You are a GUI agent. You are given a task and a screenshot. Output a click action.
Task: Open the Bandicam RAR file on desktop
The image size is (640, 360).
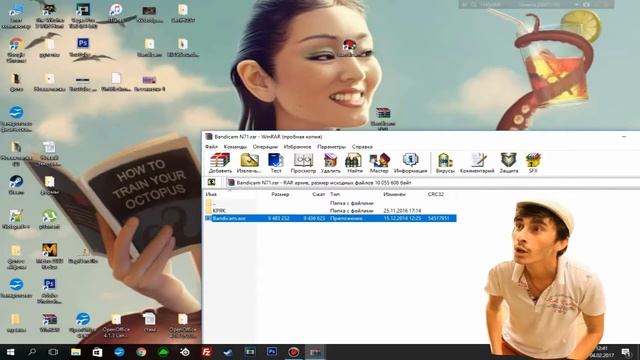pyautogui.click(x=383, y=118)
